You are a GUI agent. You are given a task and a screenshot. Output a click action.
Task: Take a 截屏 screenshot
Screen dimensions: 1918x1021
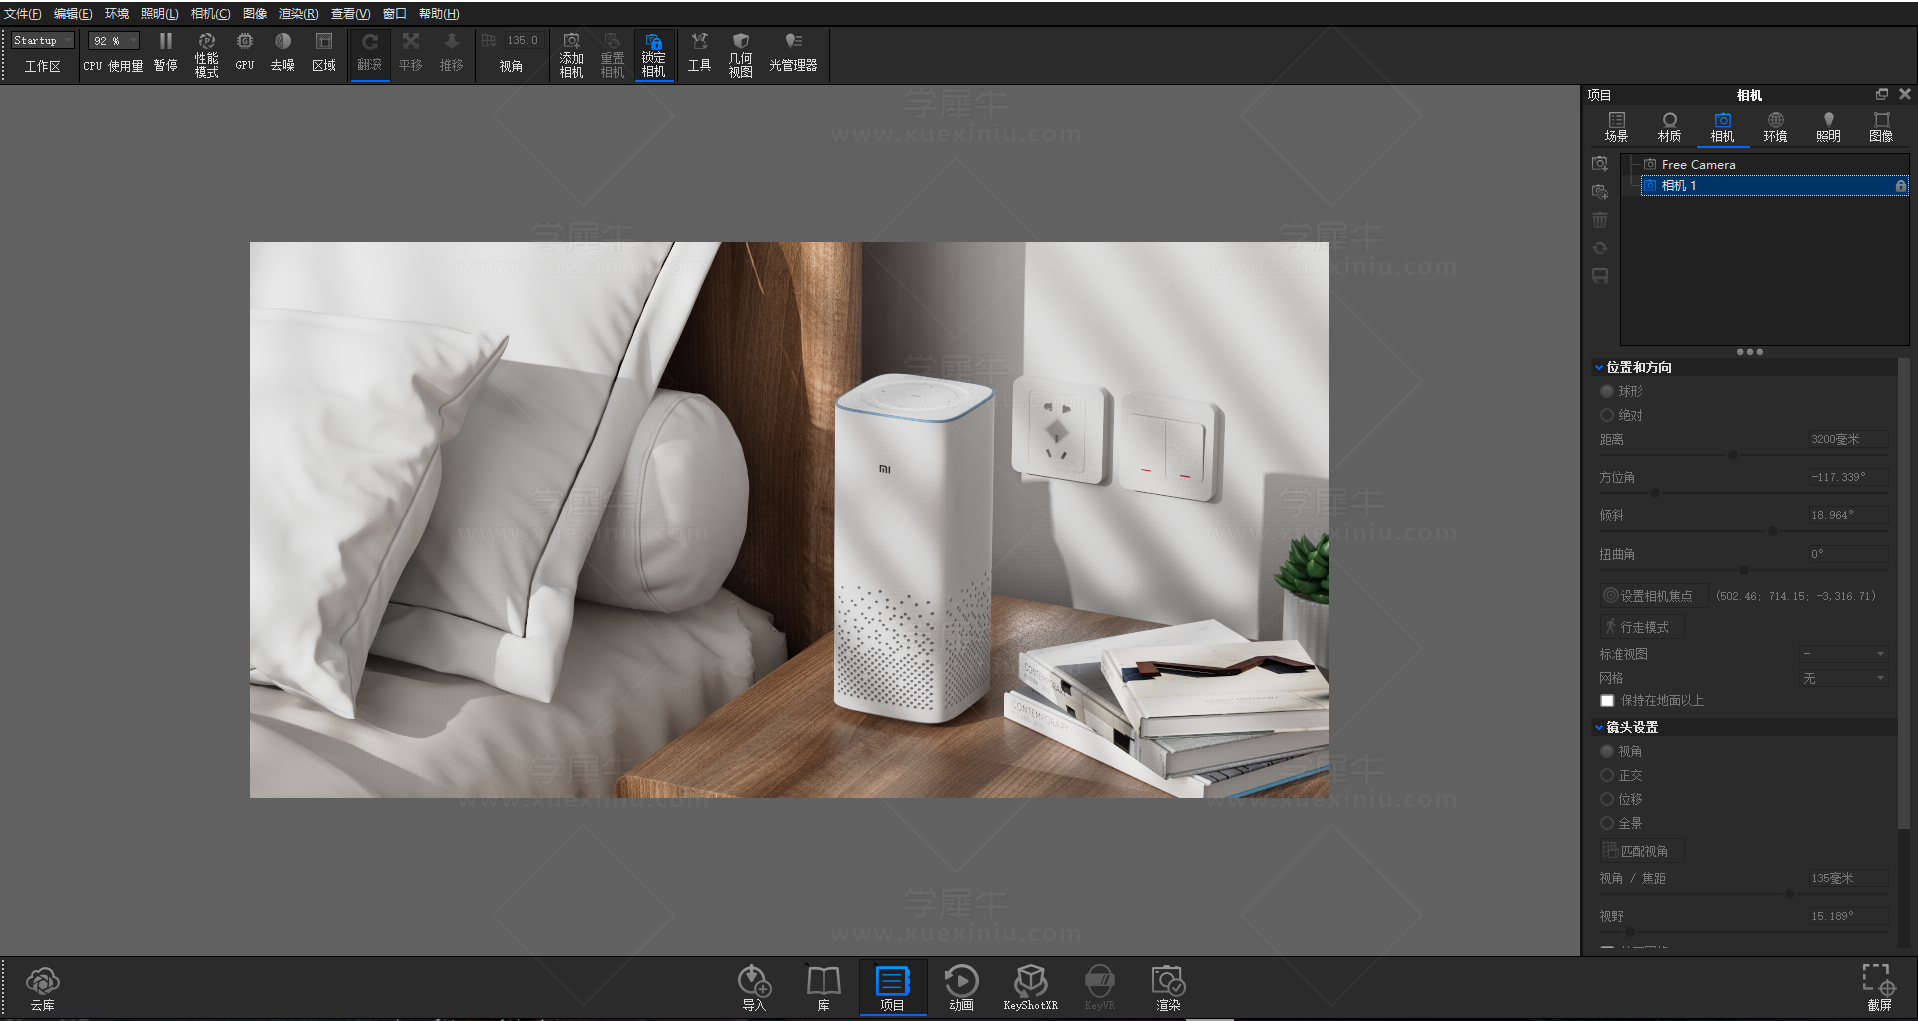(x=1879, y=988)
